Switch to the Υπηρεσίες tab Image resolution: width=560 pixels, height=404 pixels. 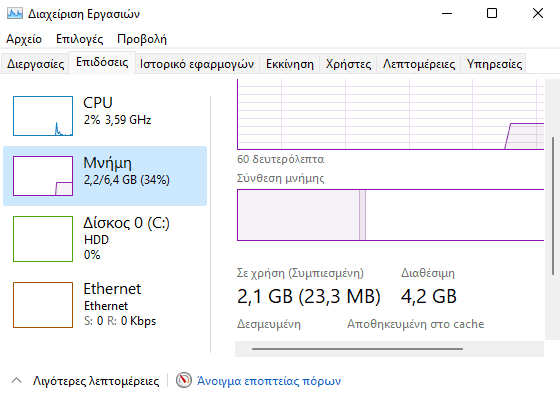tap(494, 64)
